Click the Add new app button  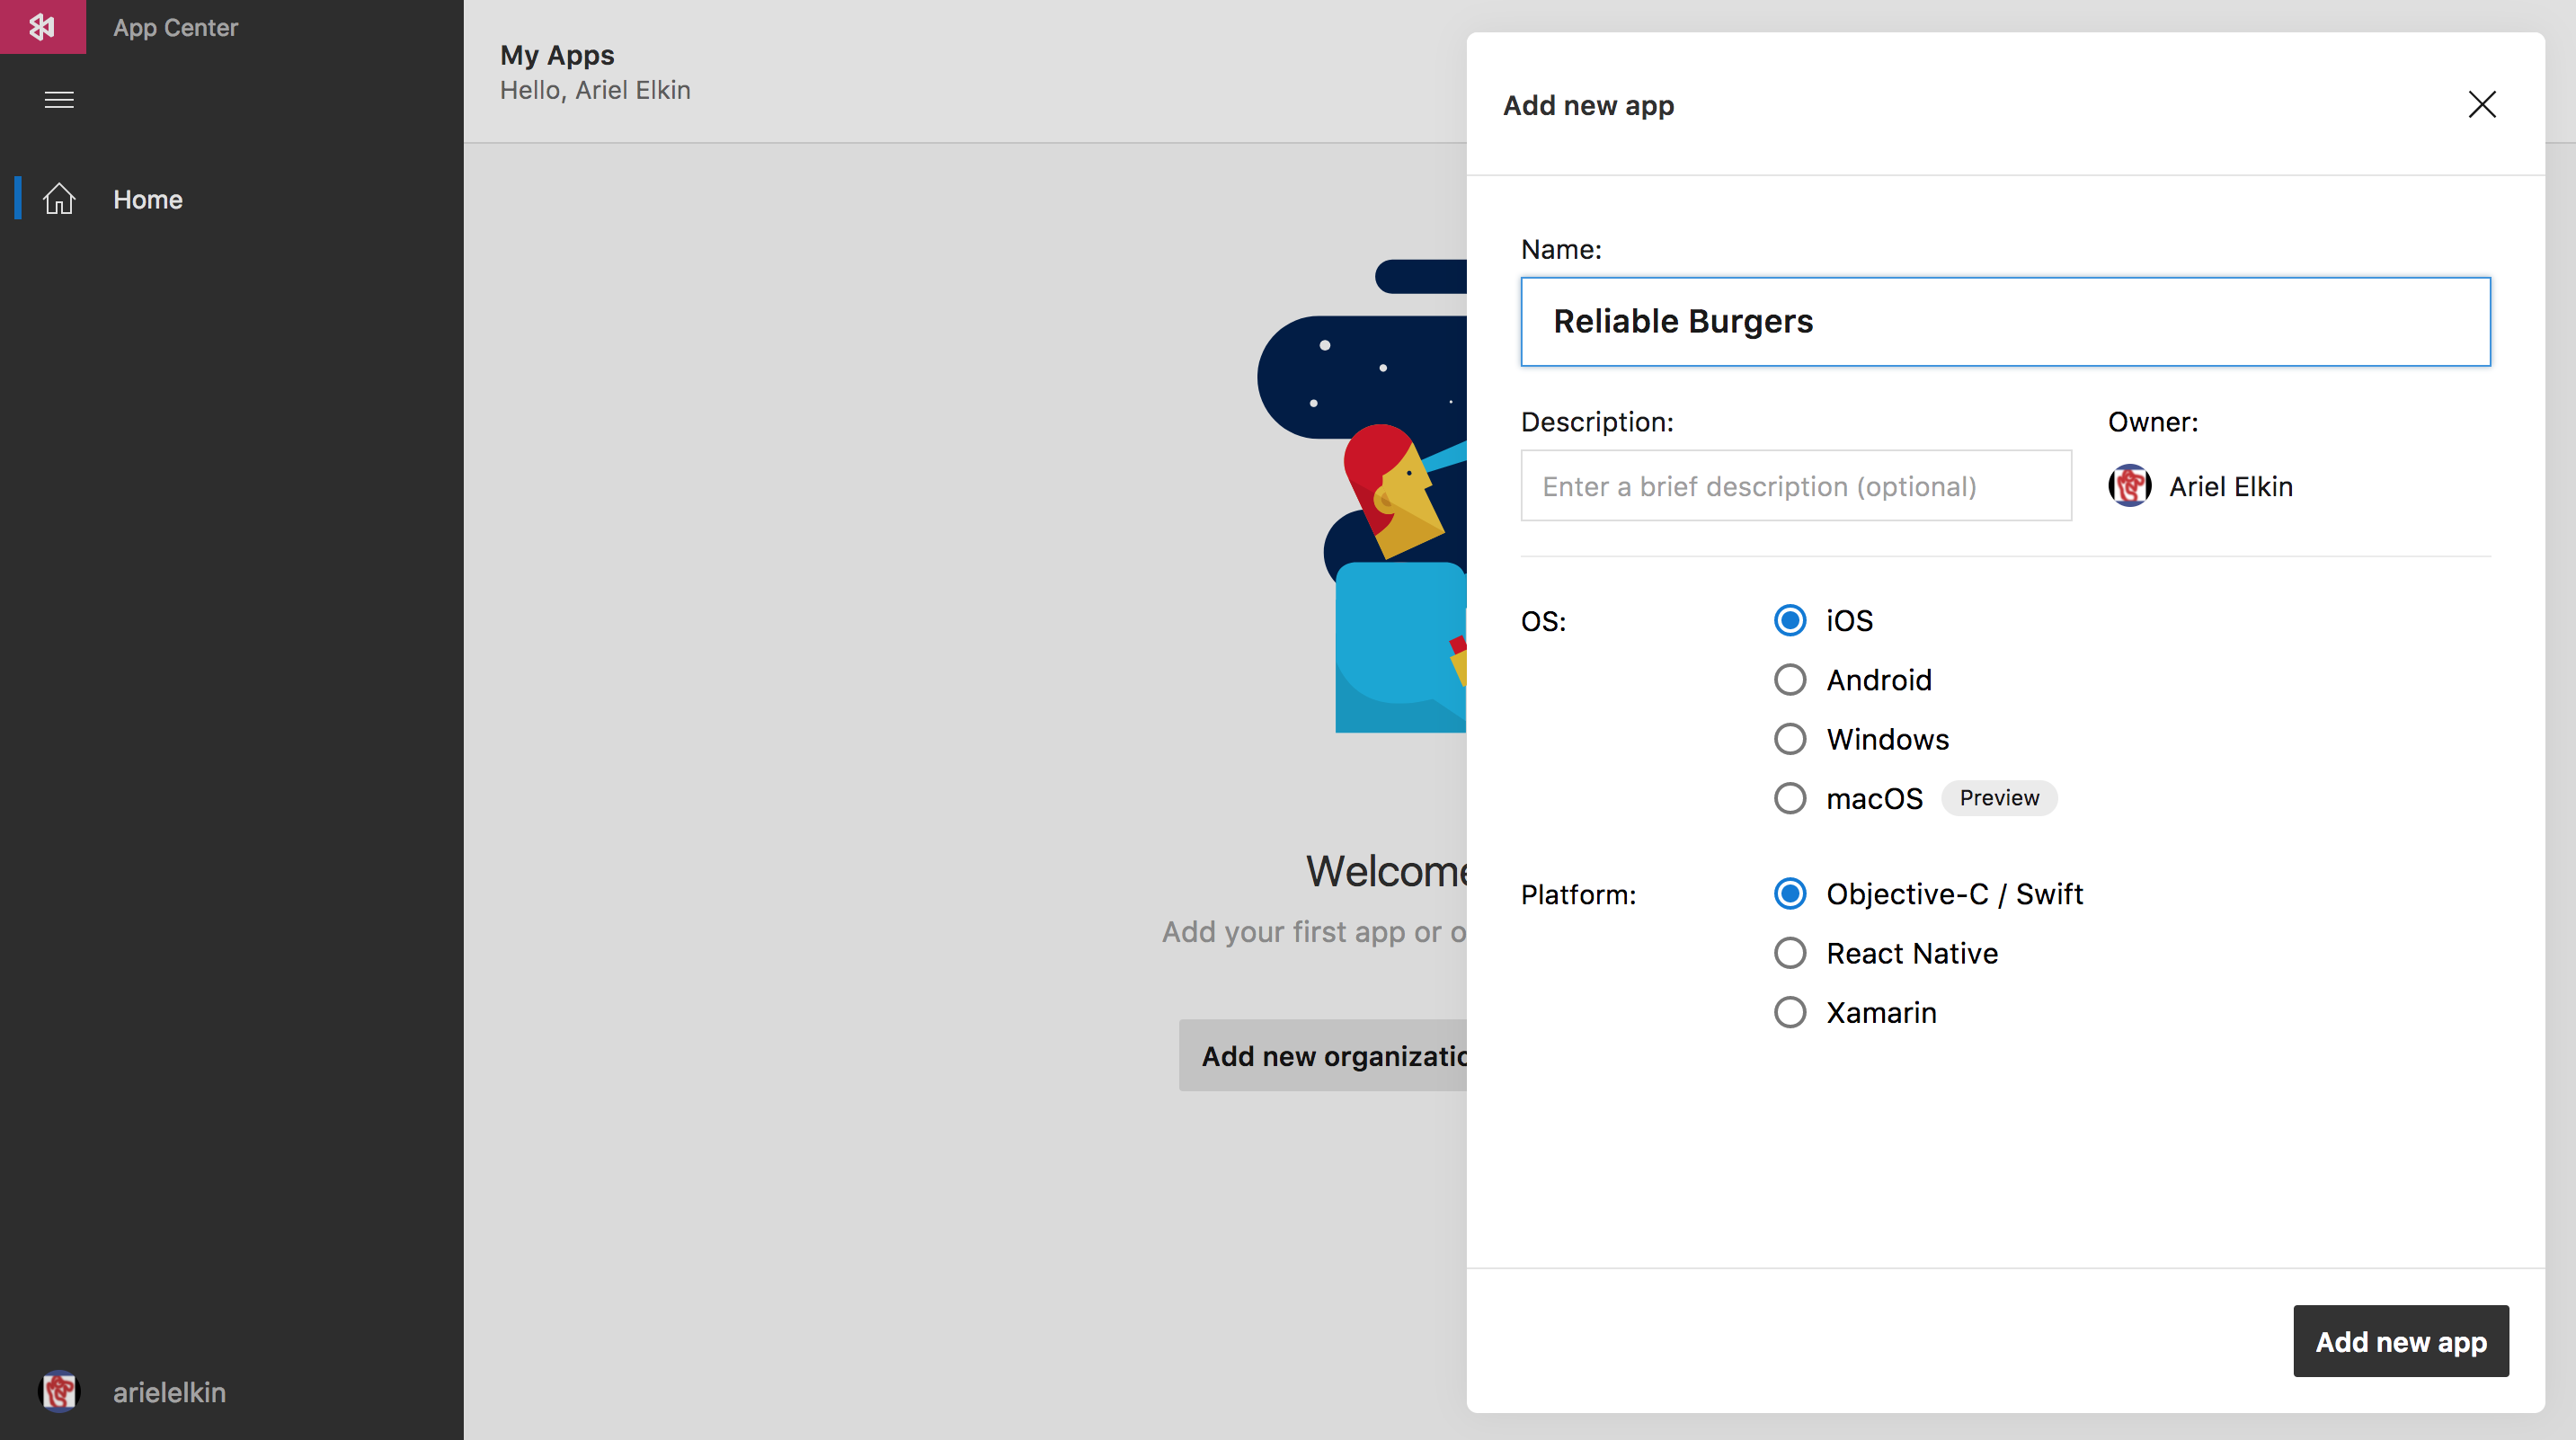(2401, 1341)
